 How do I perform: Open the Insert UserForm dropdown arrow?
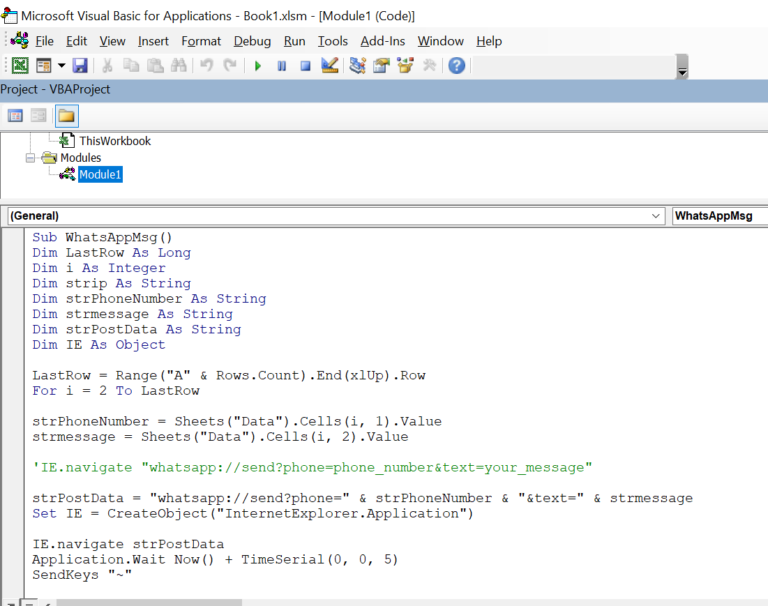[62, 66]
